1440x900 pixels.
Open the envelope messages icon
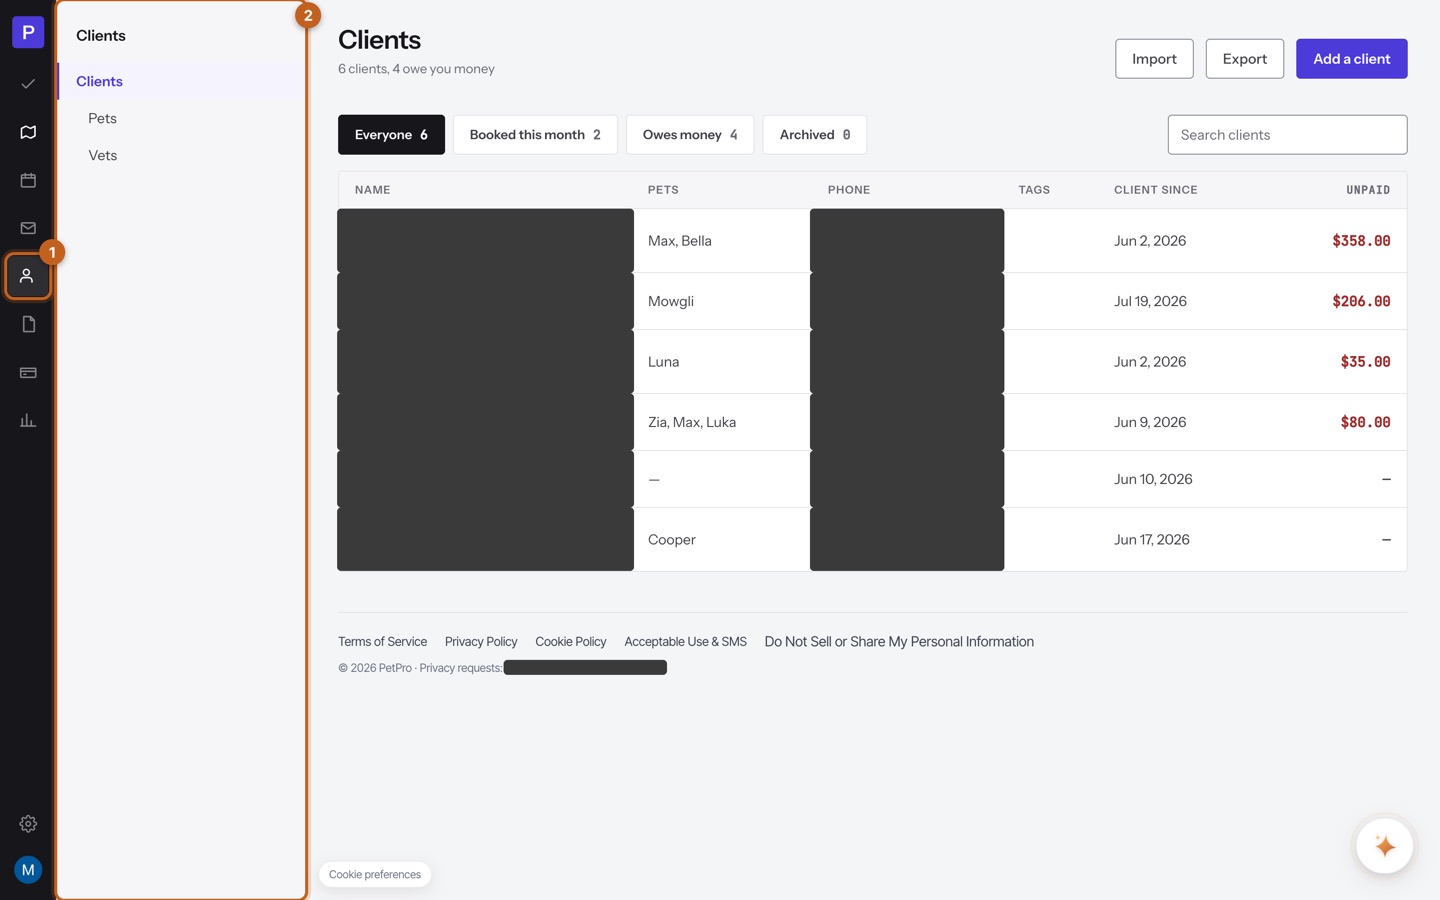pos(28,228)
